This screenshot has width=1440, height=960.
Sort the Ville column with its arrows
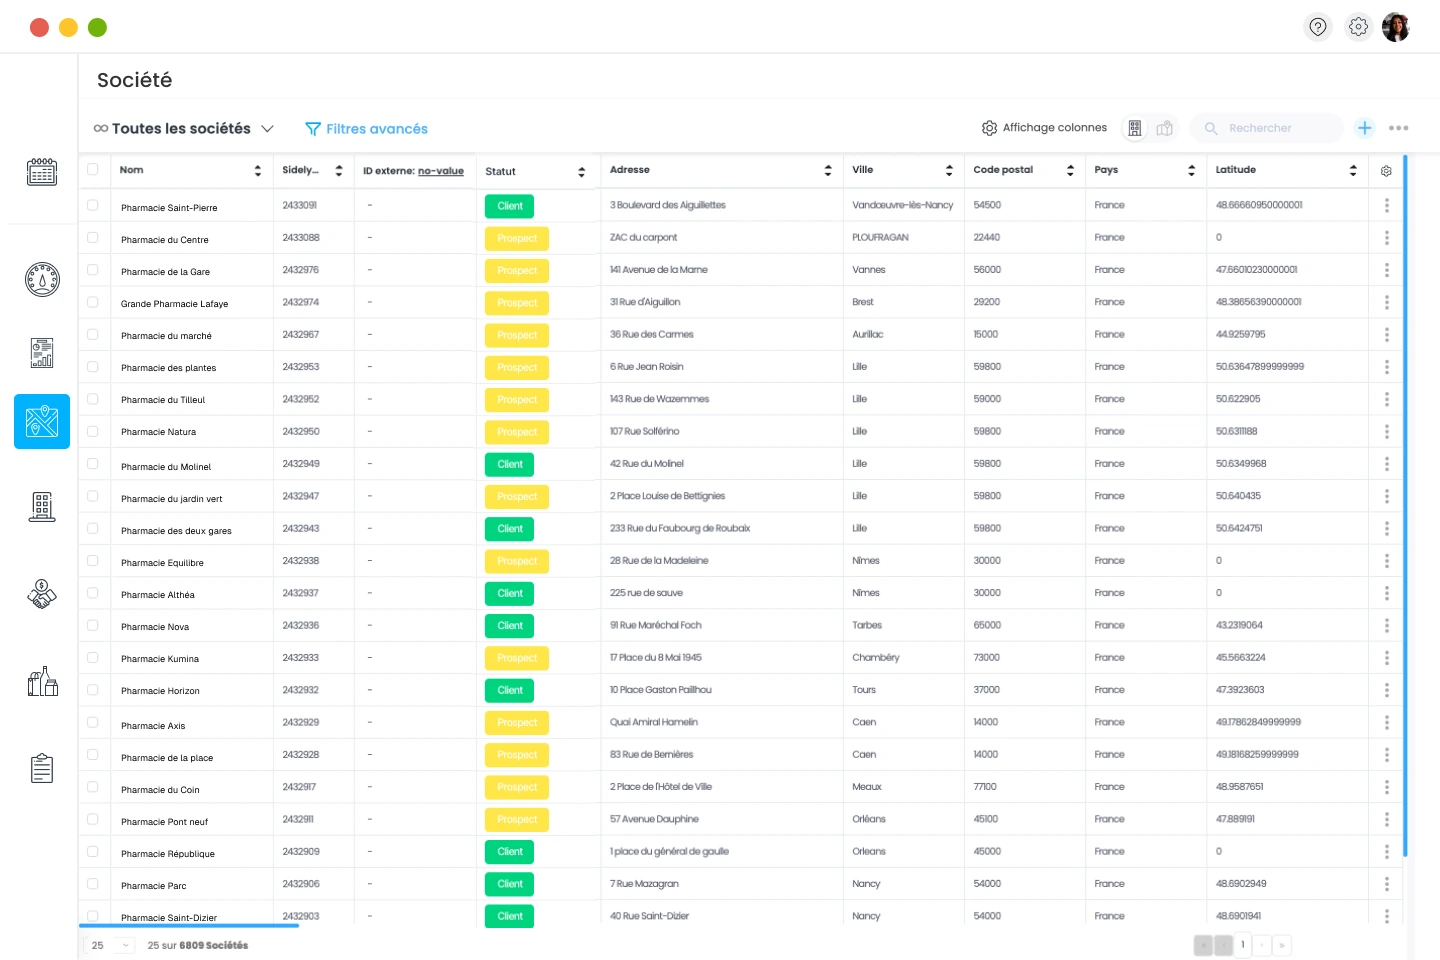948,170
